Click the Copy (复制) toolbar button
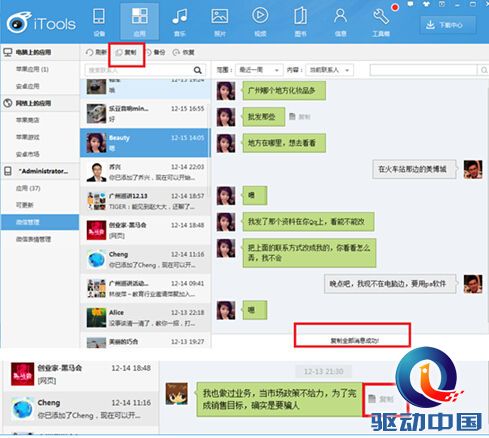This screenshot has height=438, width=489. coord(126,52)
